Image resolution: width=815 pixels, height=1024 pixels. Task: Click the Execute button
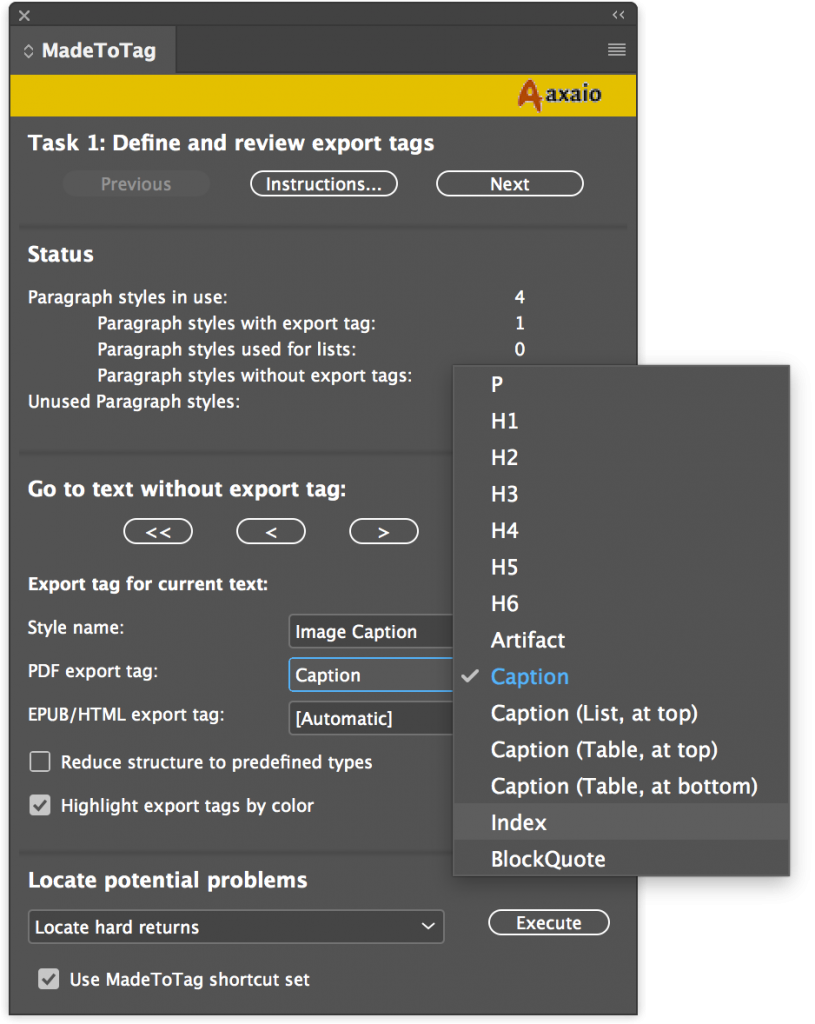549,923
